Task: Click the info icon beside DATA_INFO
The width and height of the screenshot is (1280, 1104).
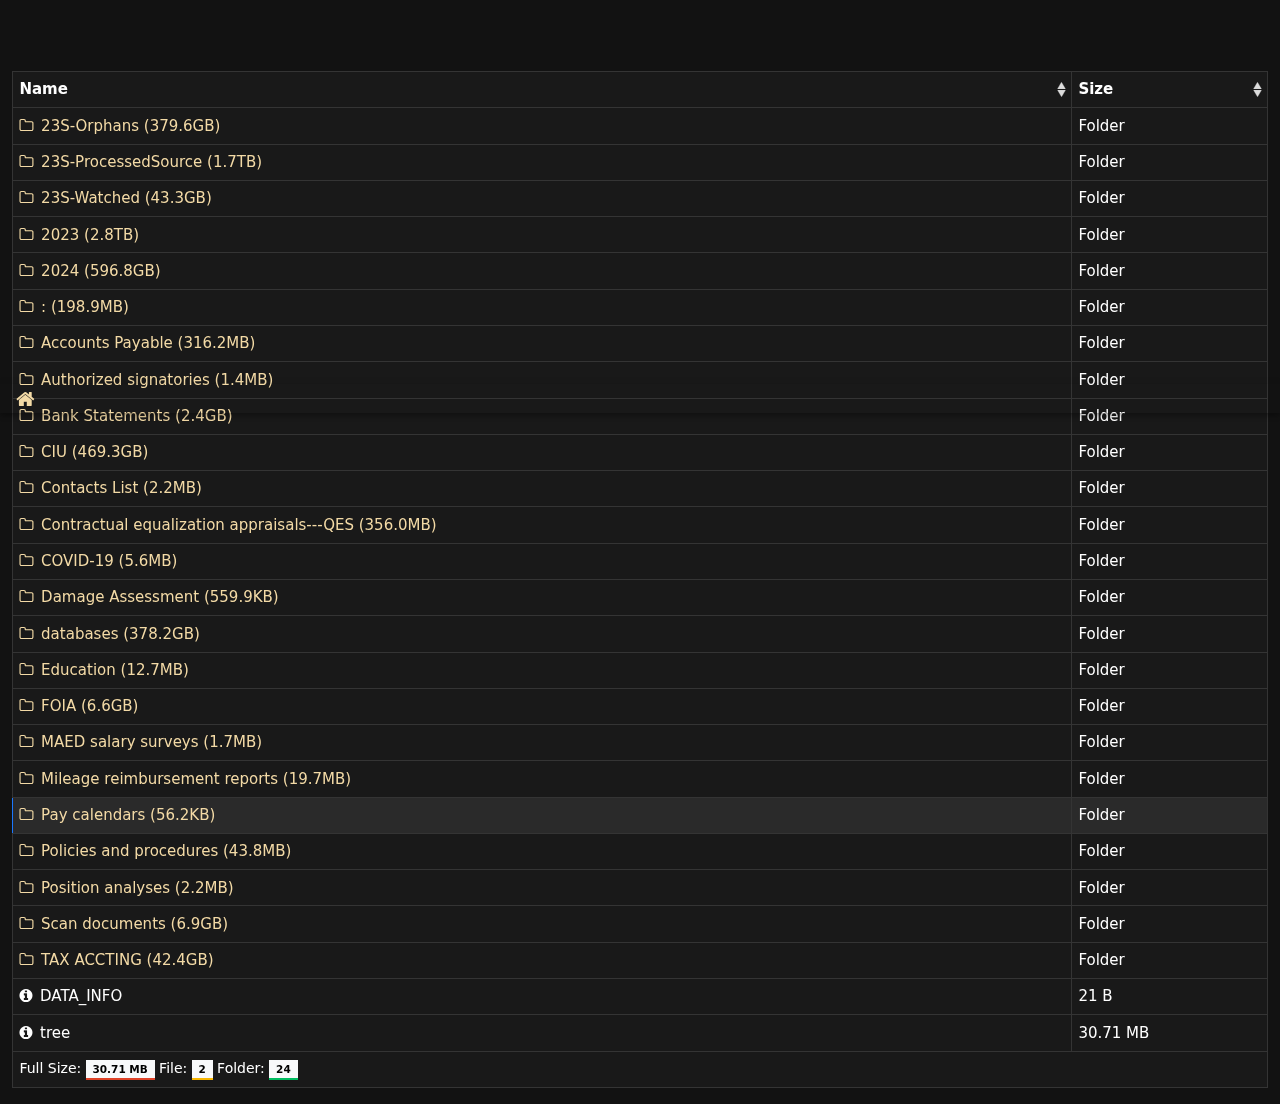Action: point(26,996)
